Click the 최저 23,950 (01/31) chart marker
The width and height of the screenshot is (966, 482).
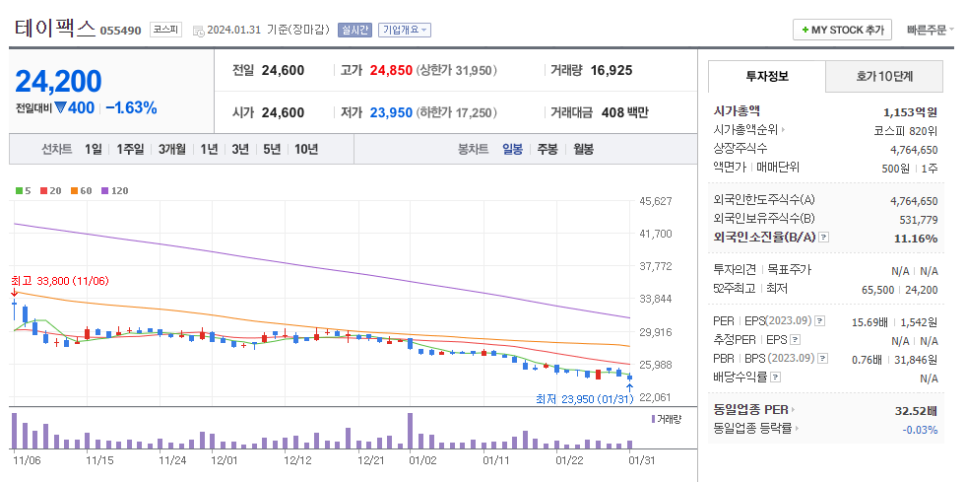coord(585,399)
